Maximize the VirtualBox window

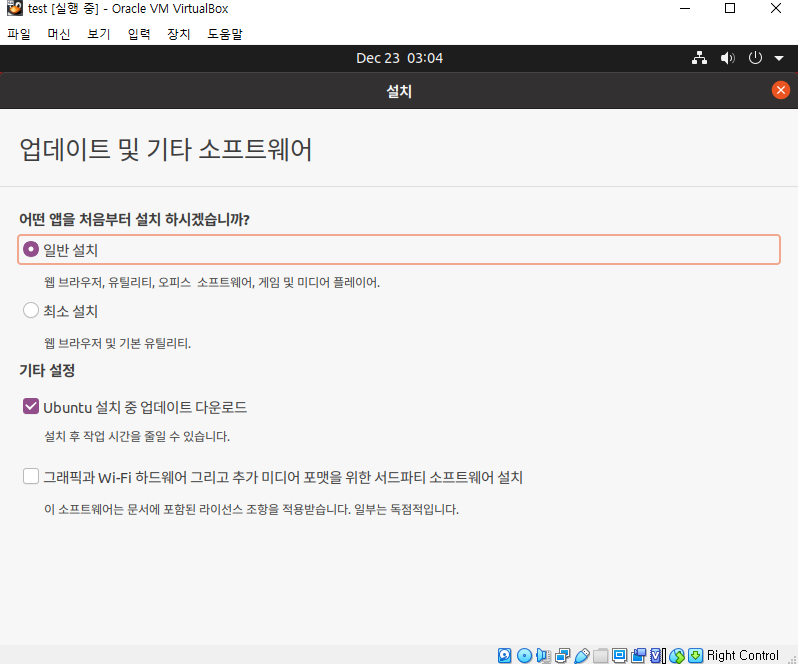730,8
